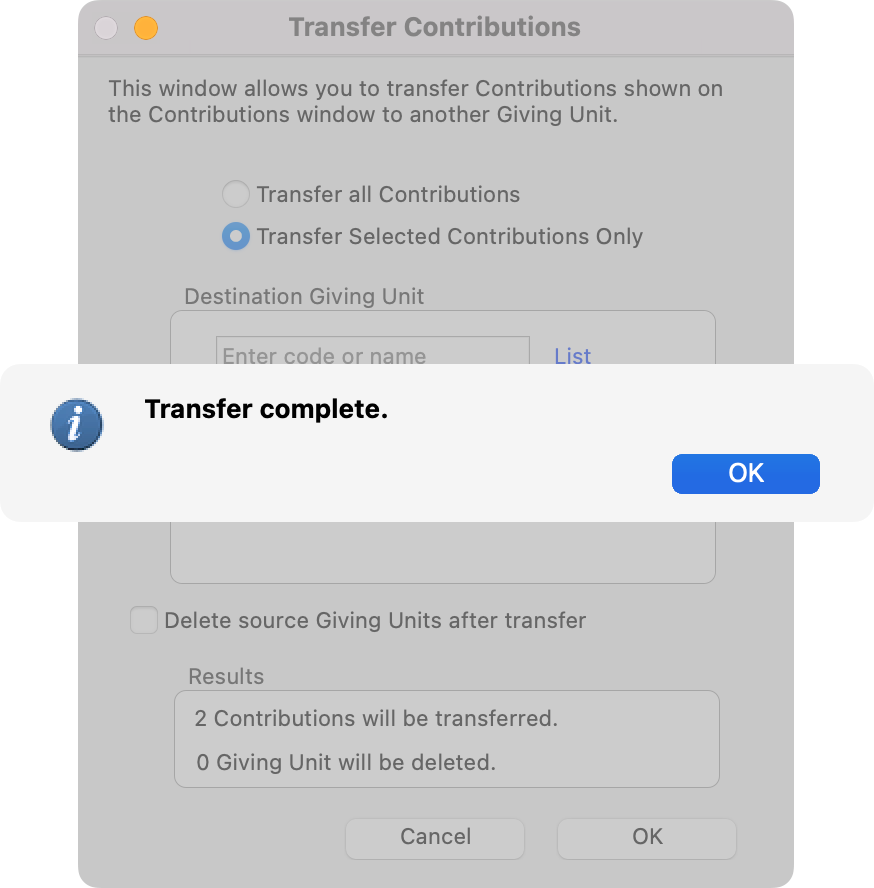The width and height of the screenshot is (874, 888).
Task: Choose Transfer Selected Contributions Only option
Action: [x=235, y=237]
